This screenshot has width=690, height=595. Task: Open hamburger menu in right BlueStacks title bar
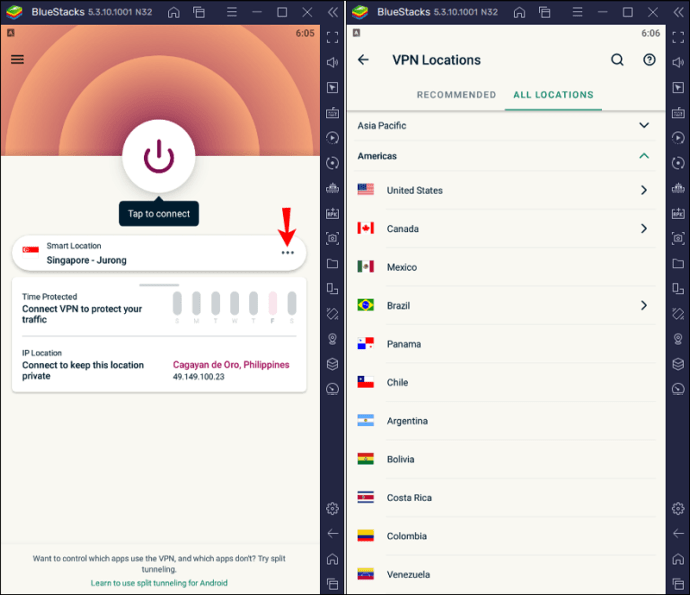point(577,12)
